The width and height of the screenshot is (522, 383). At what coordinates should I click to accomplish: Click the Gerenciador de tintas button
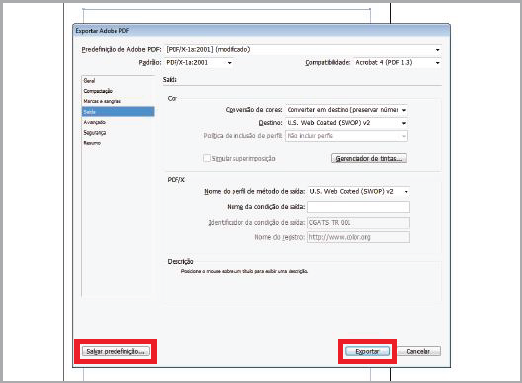pos(369,158)
